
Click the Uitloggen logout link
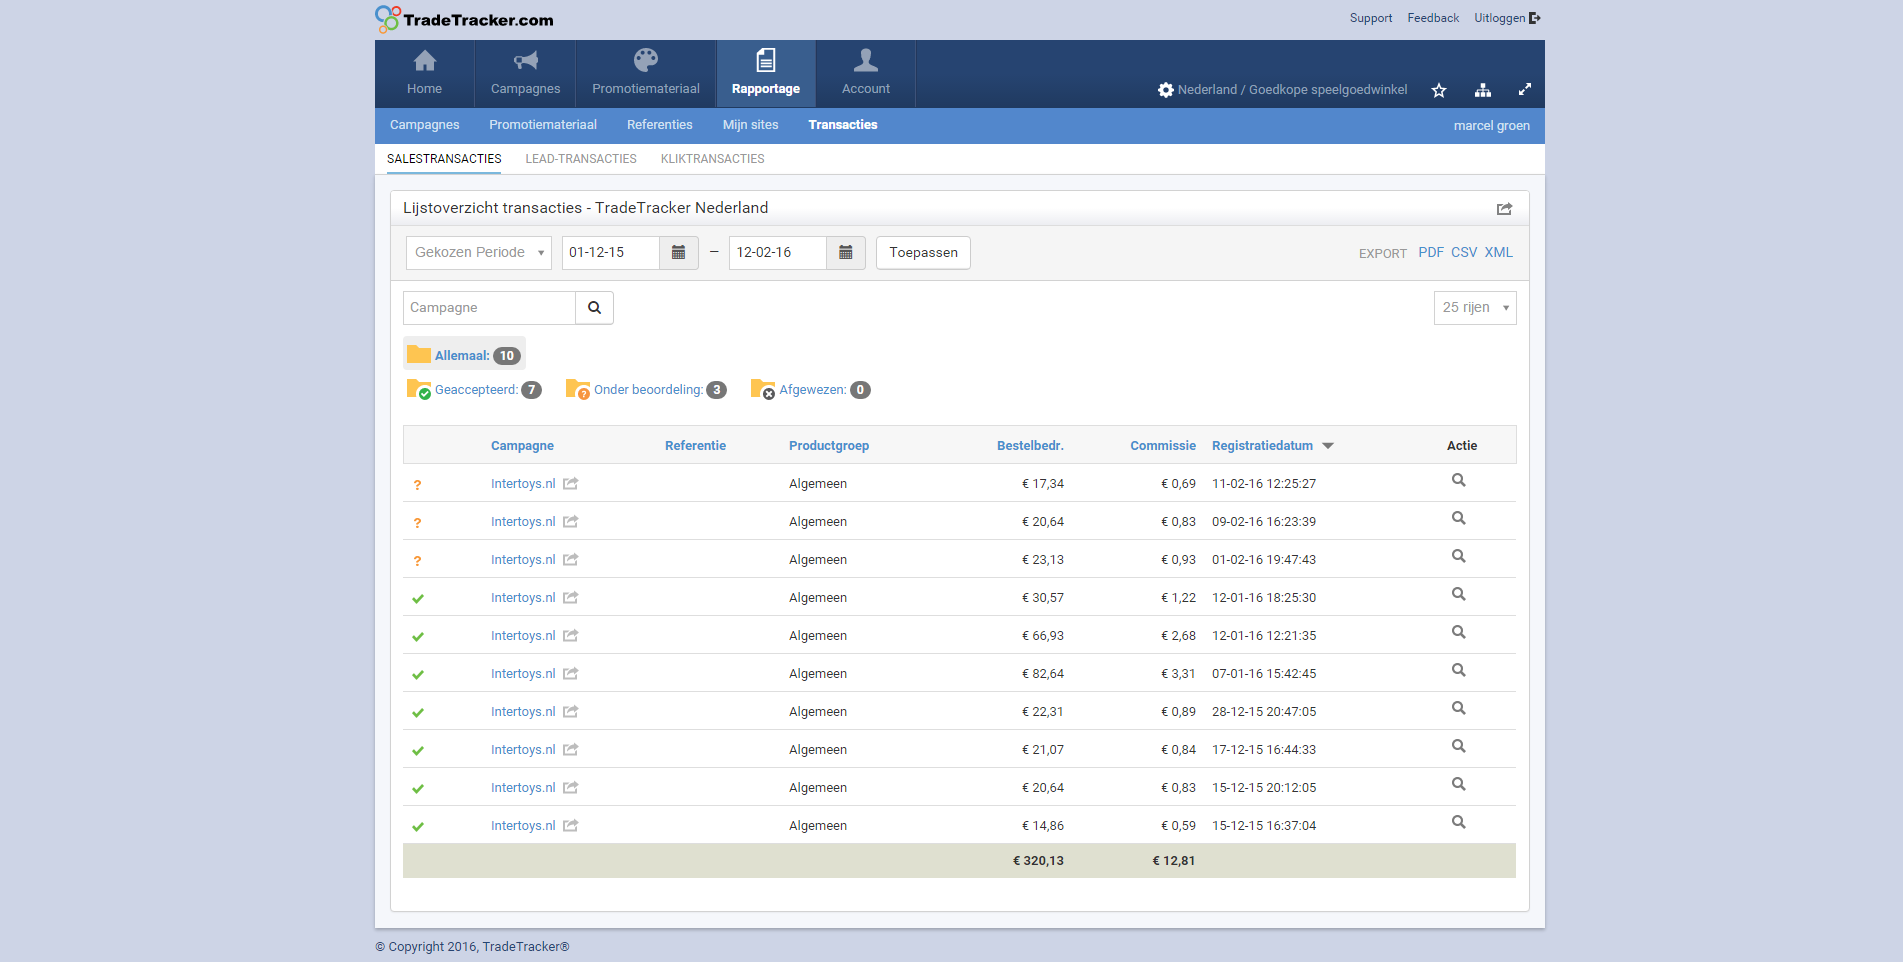point(1507,18)
